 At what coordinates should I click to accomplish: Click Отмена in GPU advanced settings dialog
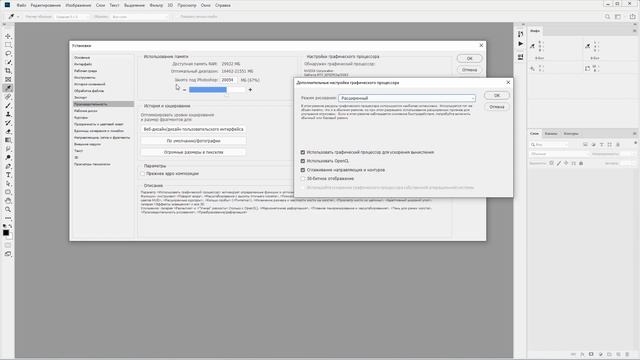point(497,107)
